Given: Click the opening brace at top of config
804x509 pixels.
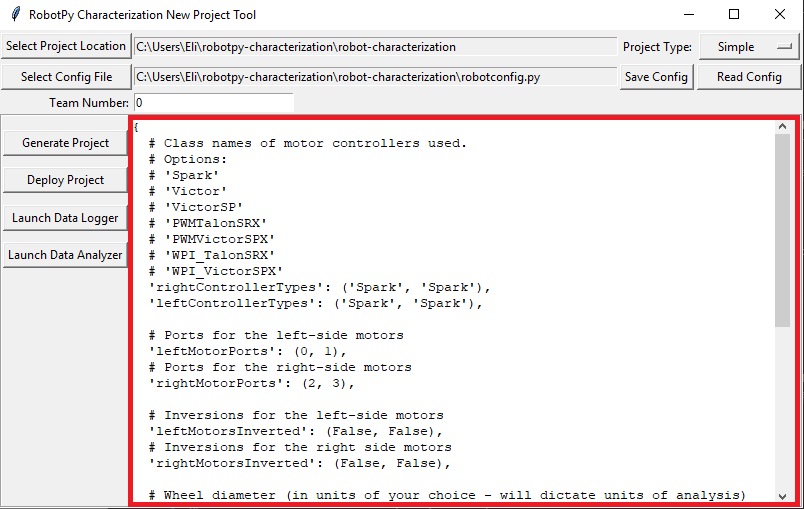Looking at the screenshot, I should (136, 127).
